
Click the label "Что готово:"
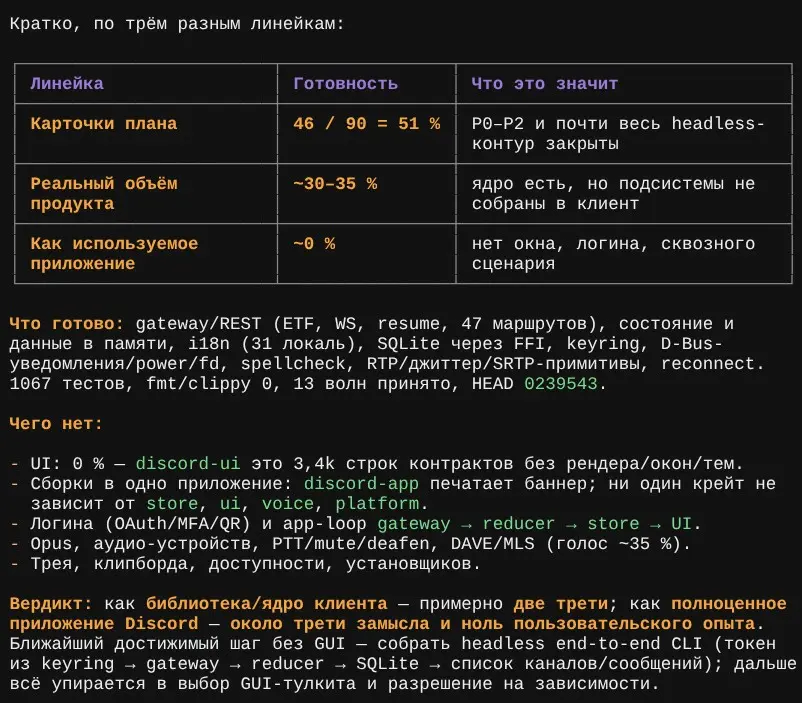[x=66, y=323]
